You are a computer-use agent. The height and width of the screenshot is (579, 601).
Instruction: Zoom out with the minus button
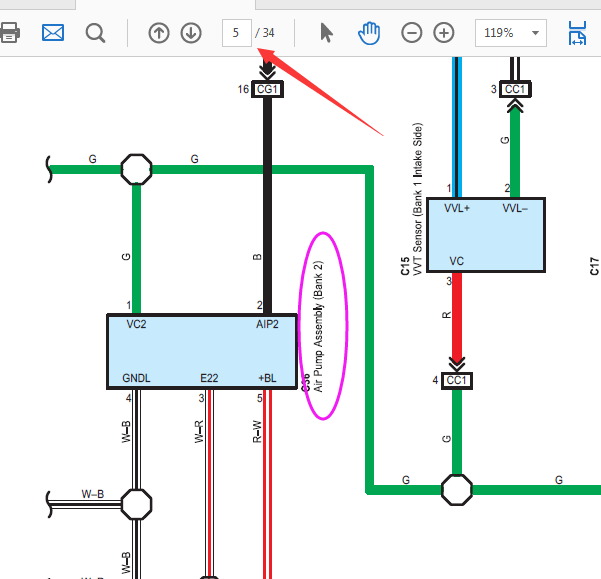point(412,33)
